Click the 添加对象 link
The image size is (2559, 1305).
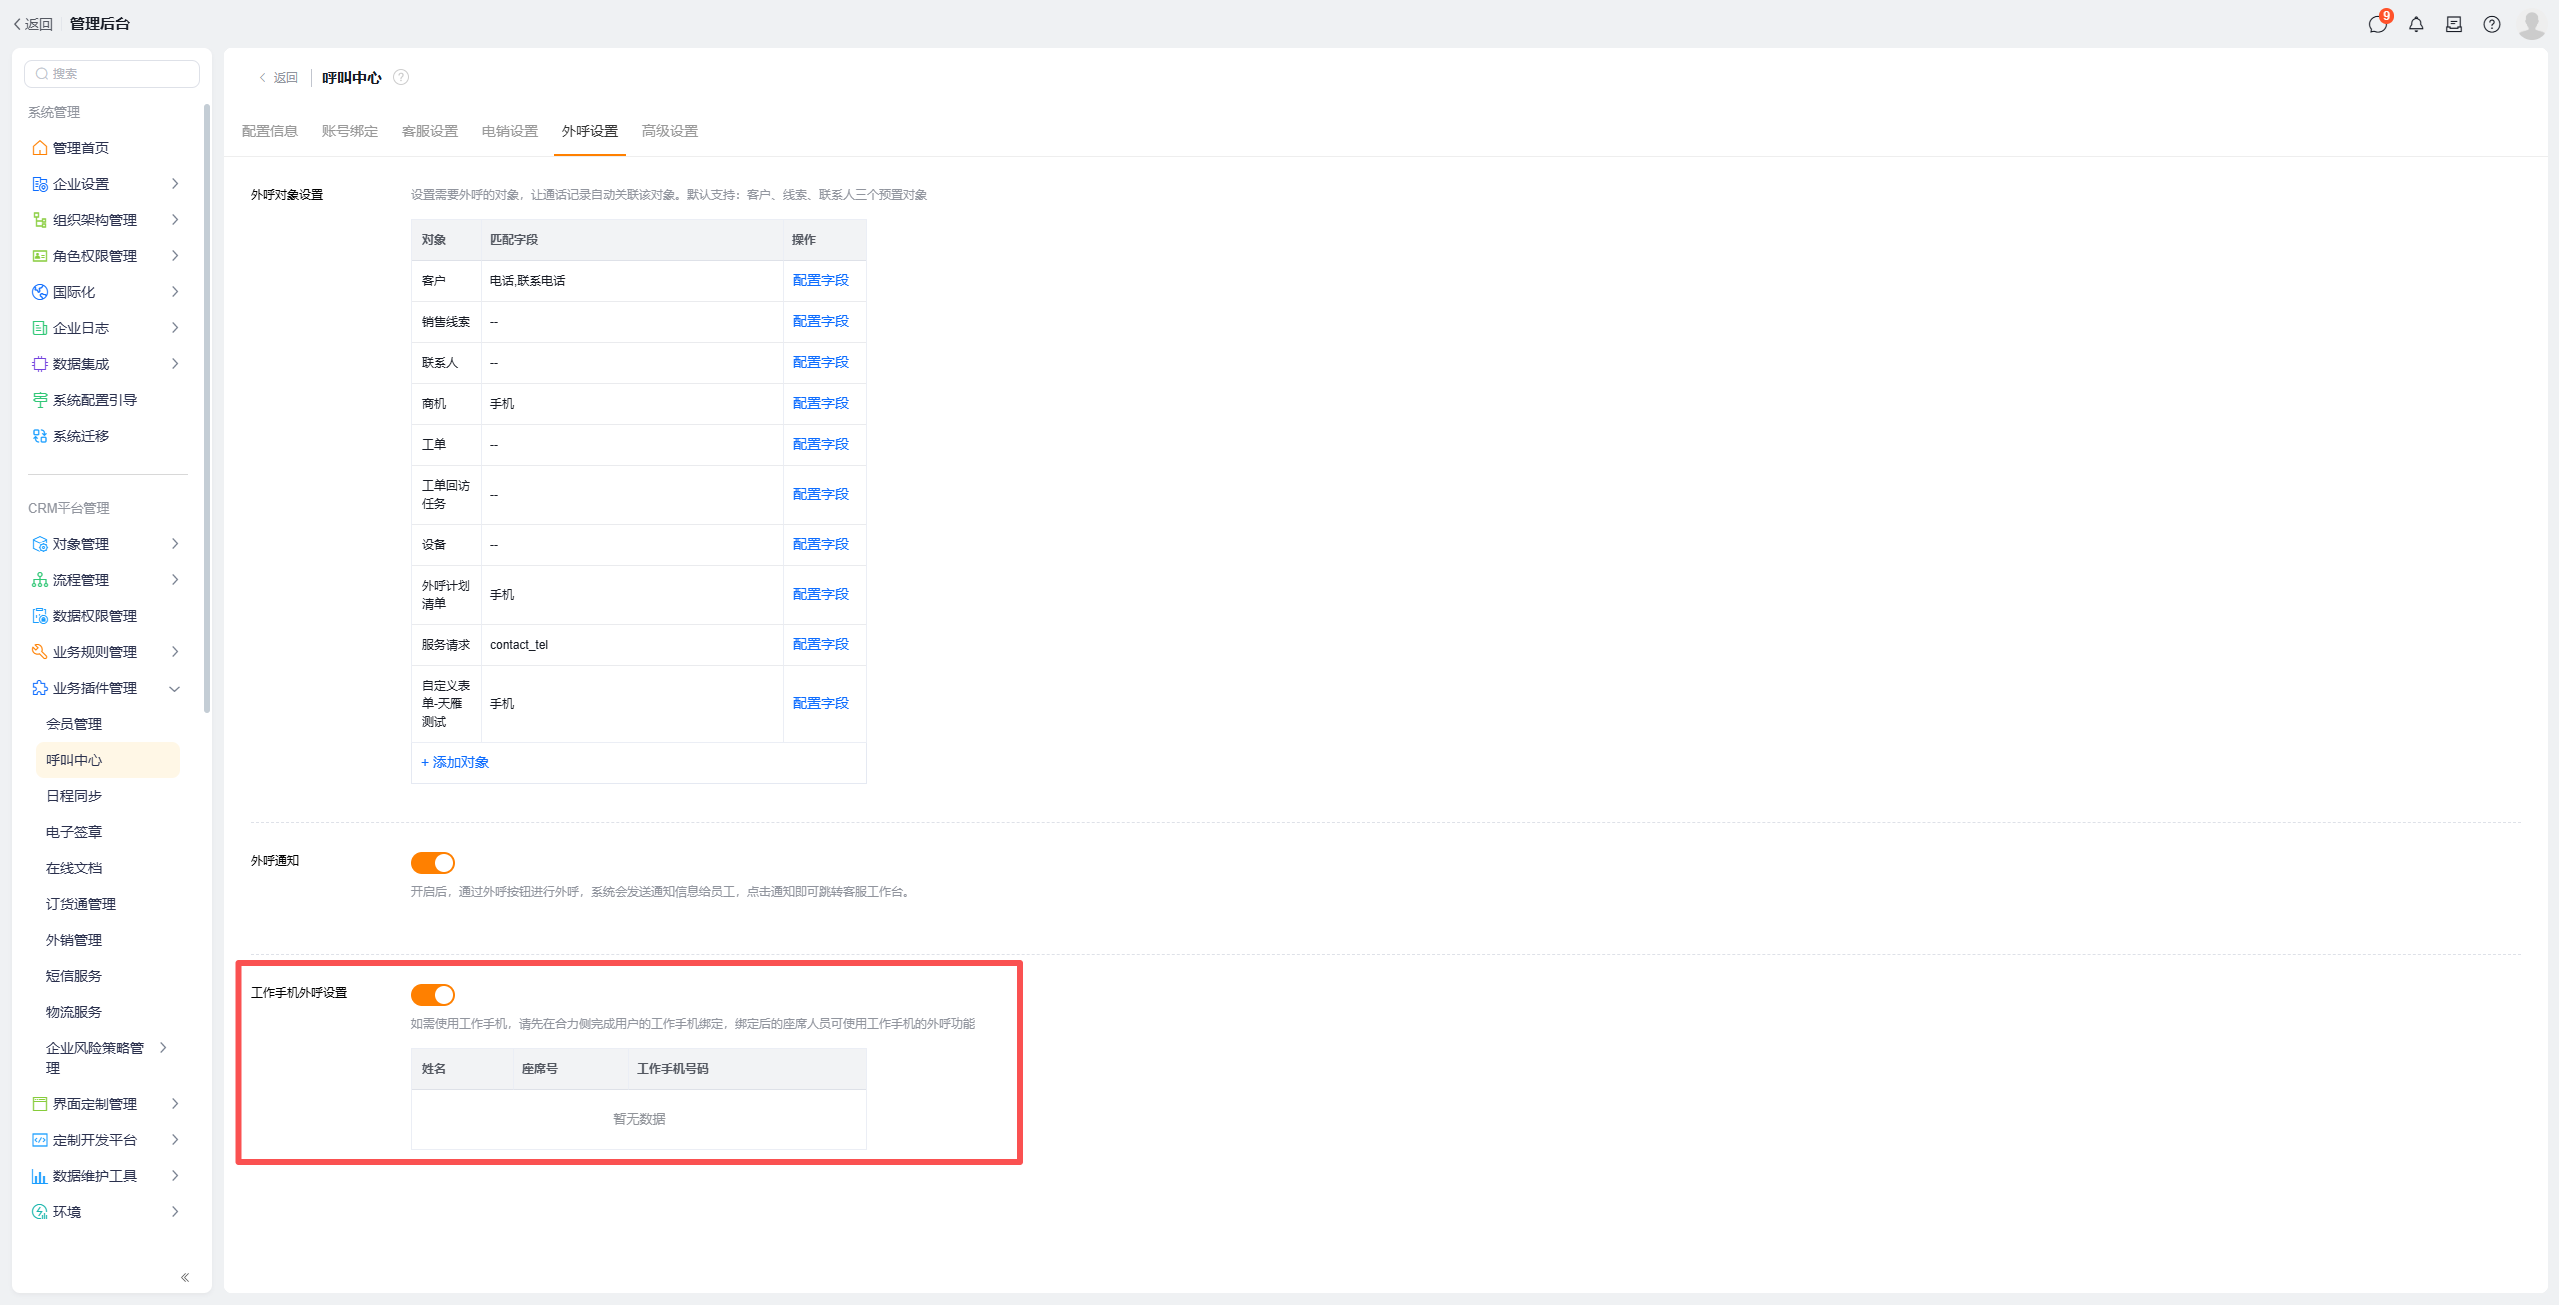[x=455, y=762]
